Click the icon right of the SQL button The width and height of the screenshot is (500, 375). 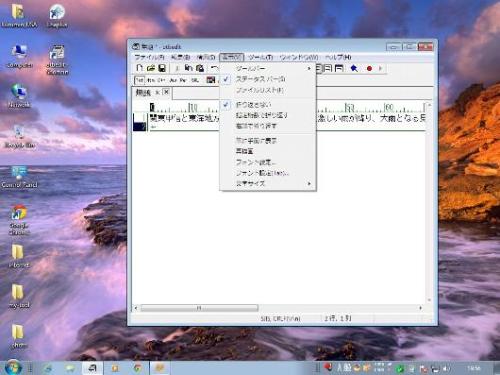coord(211,80)
